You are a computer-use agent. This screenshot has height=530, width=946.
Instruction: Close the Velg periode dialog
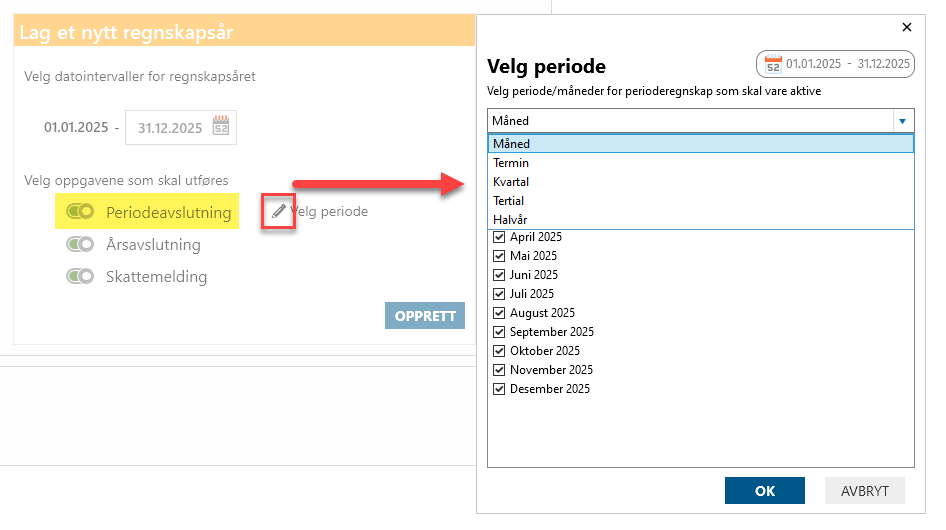click(906, 27)
